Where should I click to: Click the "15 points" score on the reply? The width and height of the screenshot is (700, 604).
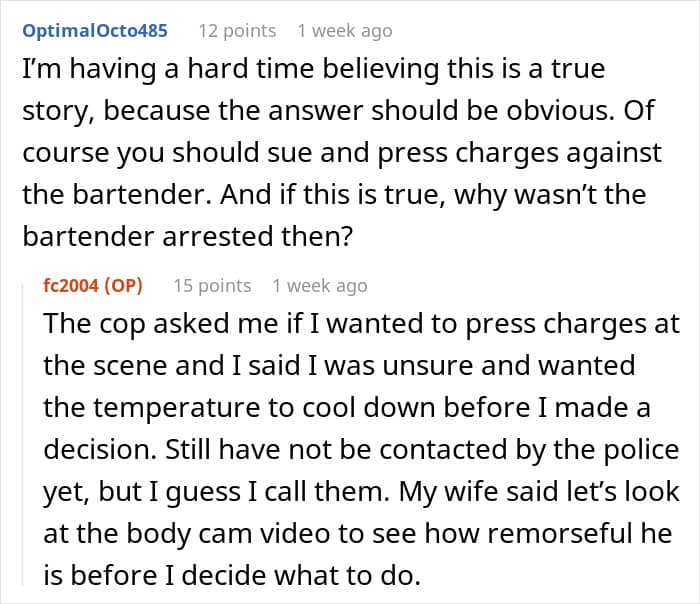[211, 286]
